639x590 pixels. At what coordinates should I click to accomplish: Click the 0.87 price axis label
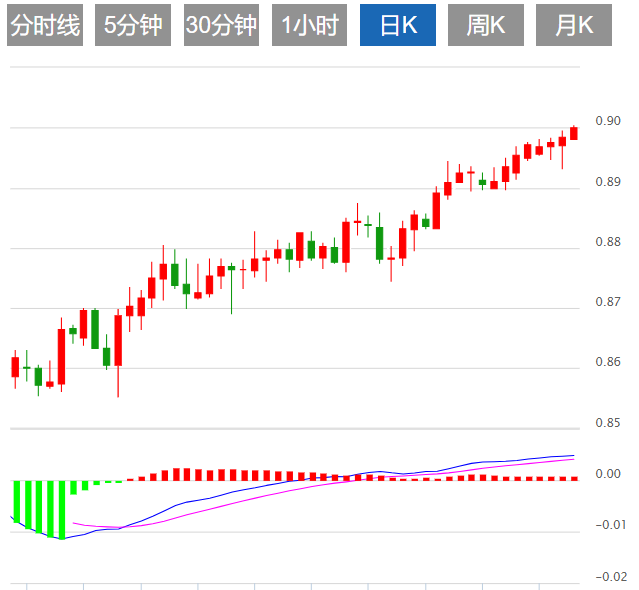pyautogui.click(x=607, y=302)
